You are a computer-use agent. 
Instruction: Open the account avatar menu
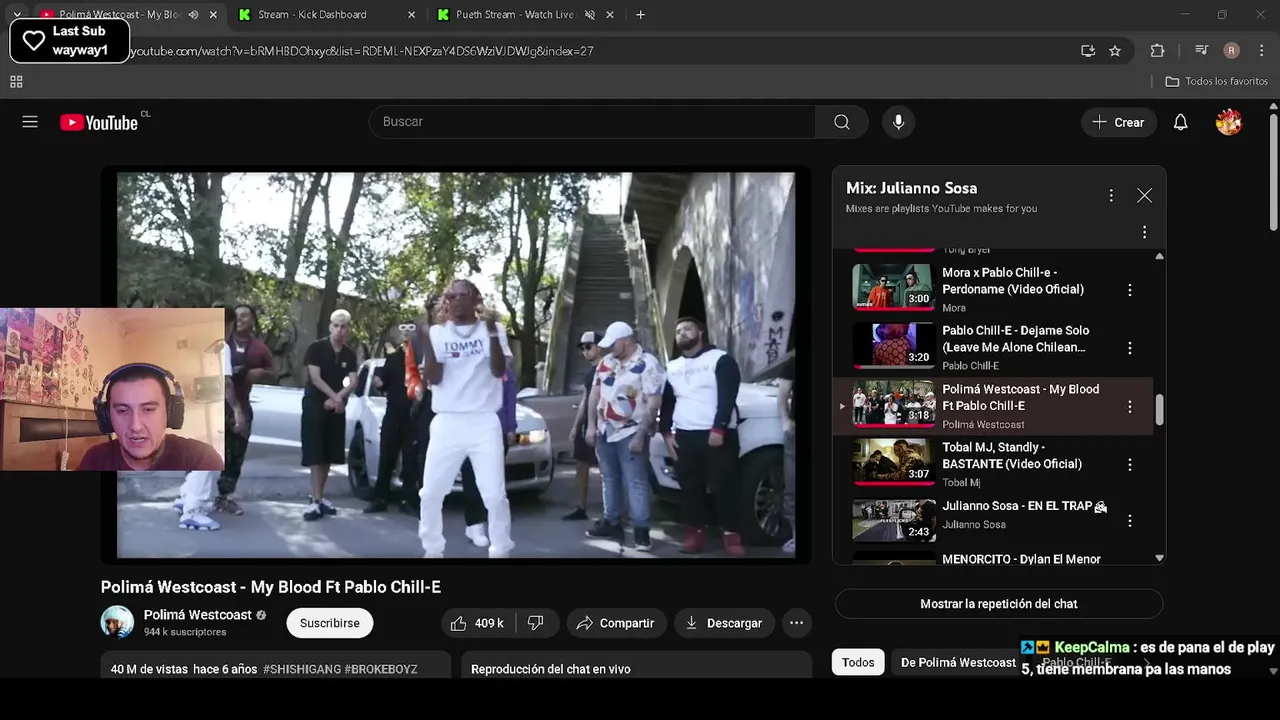[1229, 122]
